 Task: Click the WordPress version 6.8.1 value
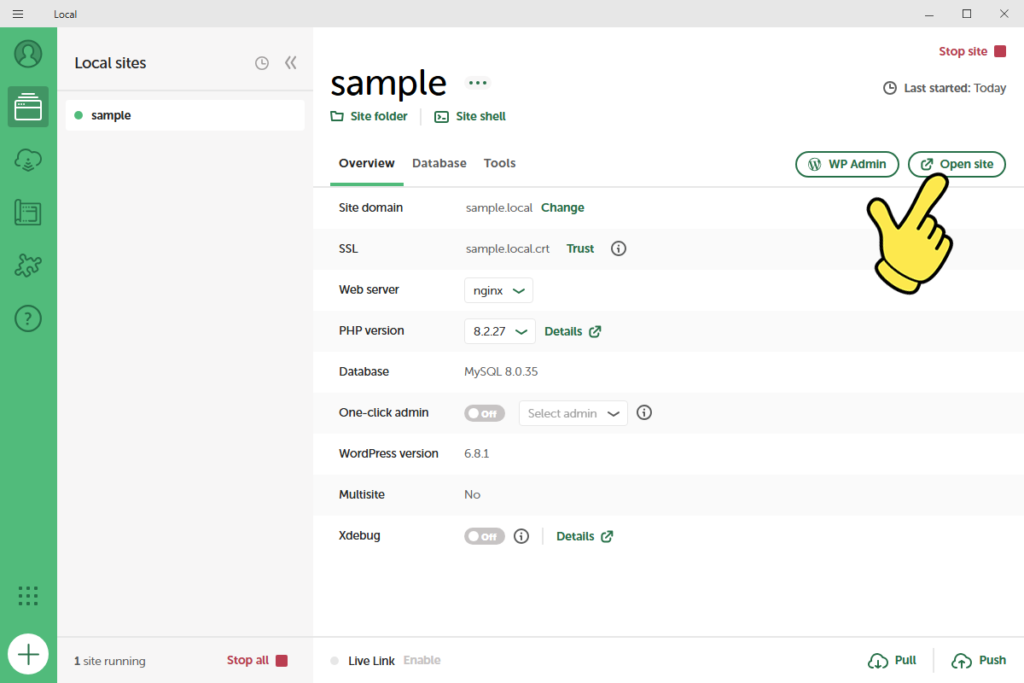click(476, 454)
